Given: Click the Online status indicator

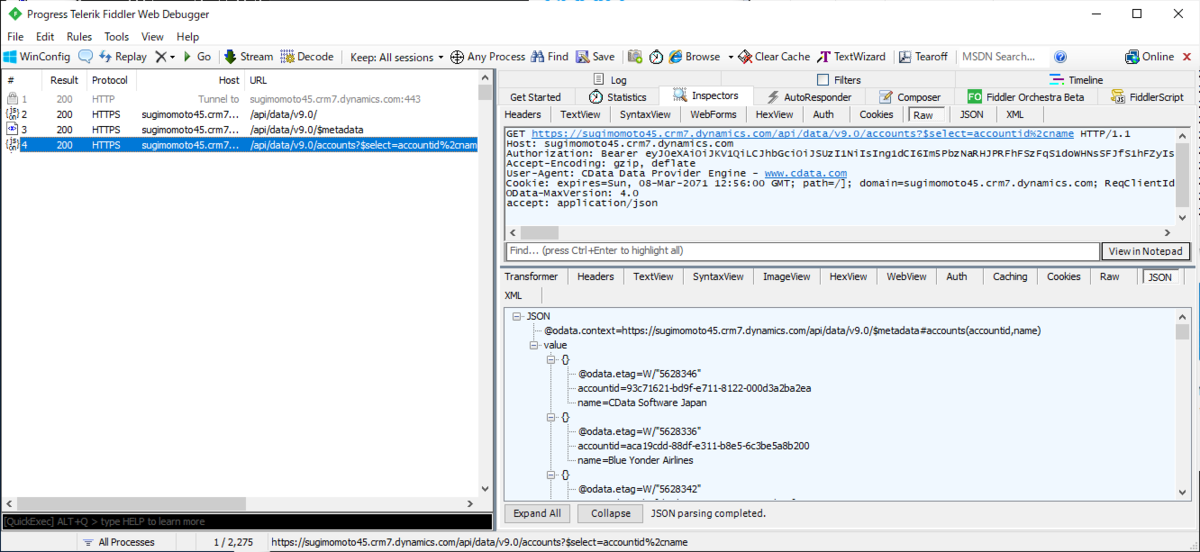Looking at the screenshot, I should [1150, 57].
